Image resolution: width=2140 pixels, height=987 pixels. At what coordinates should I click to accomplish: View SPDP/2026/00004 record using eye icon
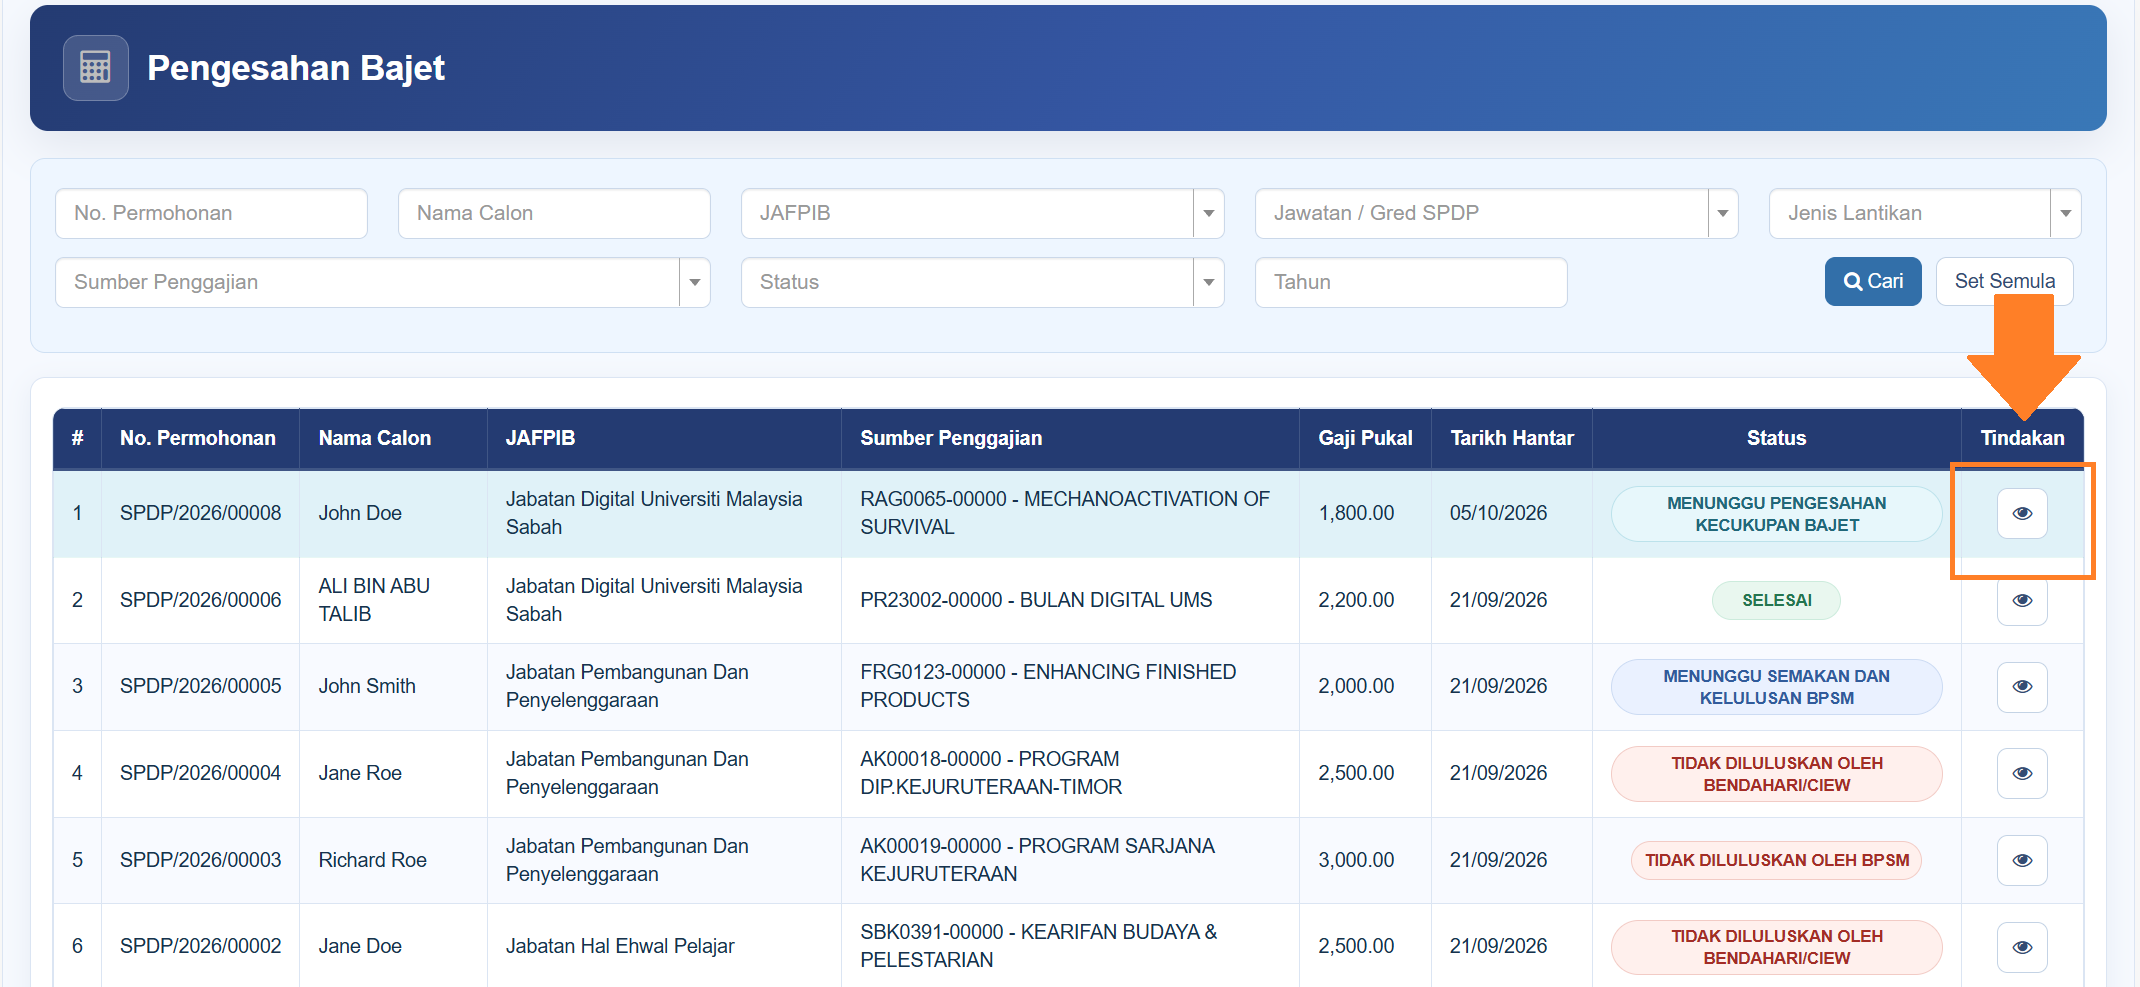click(x=2021, y=773)
